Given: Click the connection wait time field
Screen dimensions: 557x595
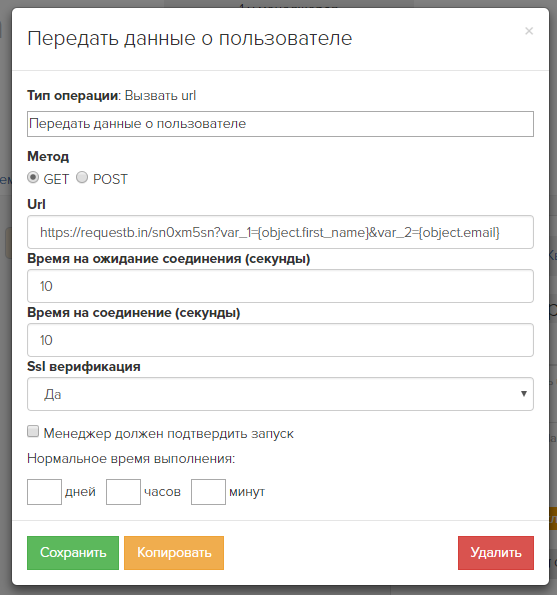Looking at the screenshot, I should [280, 286].
